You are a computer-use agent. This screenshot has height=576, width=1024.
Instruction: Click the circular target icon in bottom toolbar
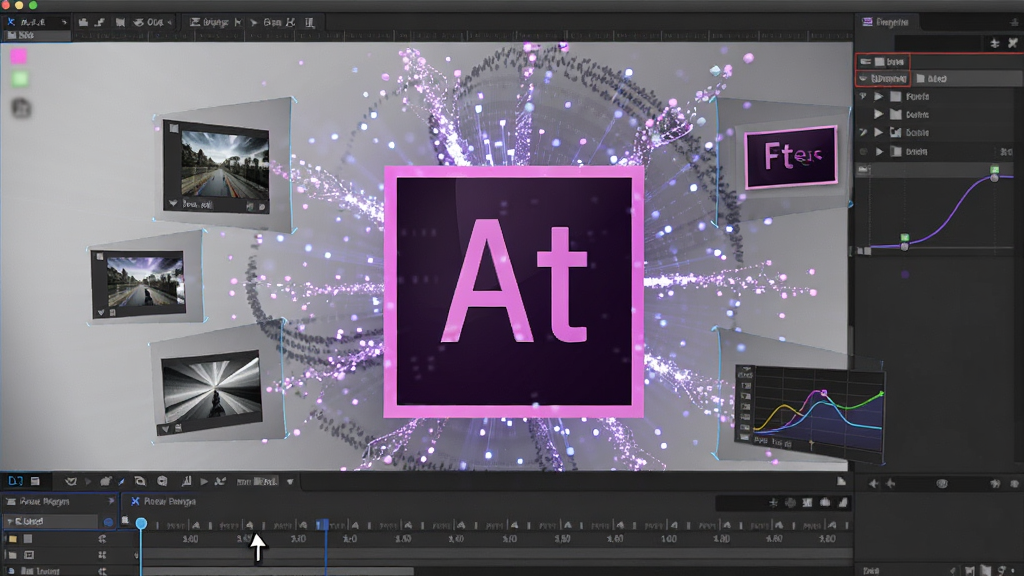pos(162,481)
